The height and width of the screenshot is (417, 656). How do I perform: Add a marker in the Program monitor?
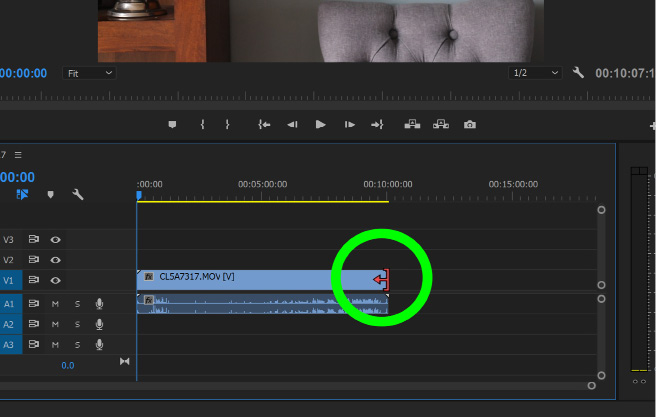point(172,125)
